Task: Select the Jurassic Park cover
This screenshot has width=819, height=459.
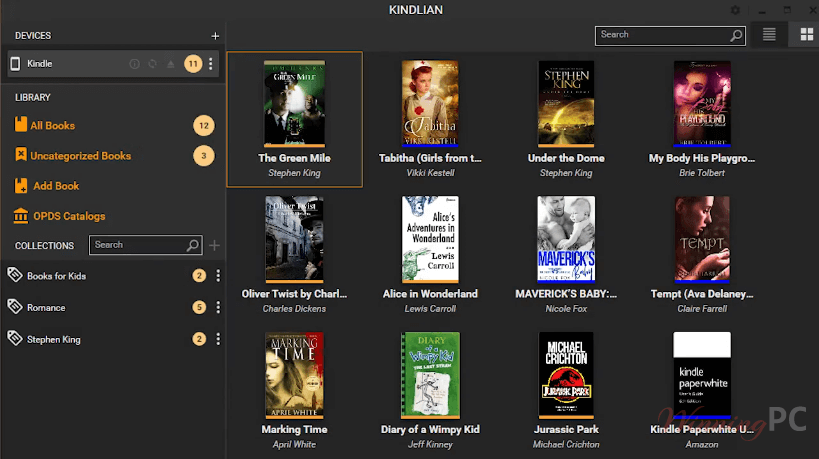Action: pyautogui.click(x=566, y=375)
